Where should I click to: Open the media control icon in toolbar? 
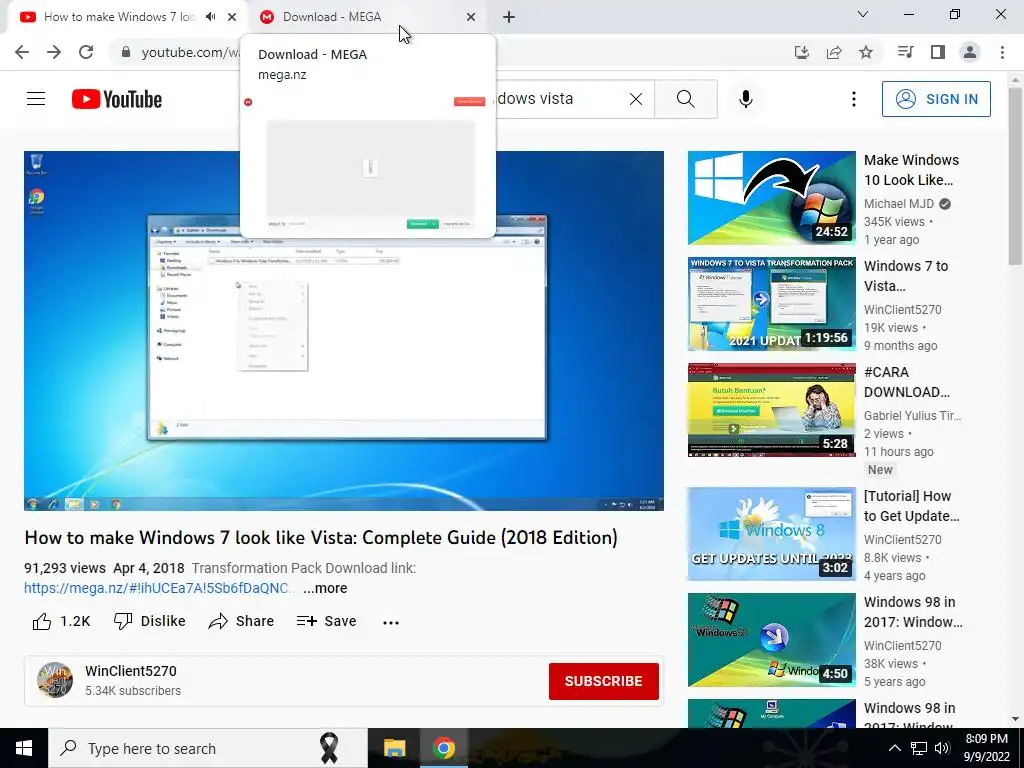[x=905, y=52]
